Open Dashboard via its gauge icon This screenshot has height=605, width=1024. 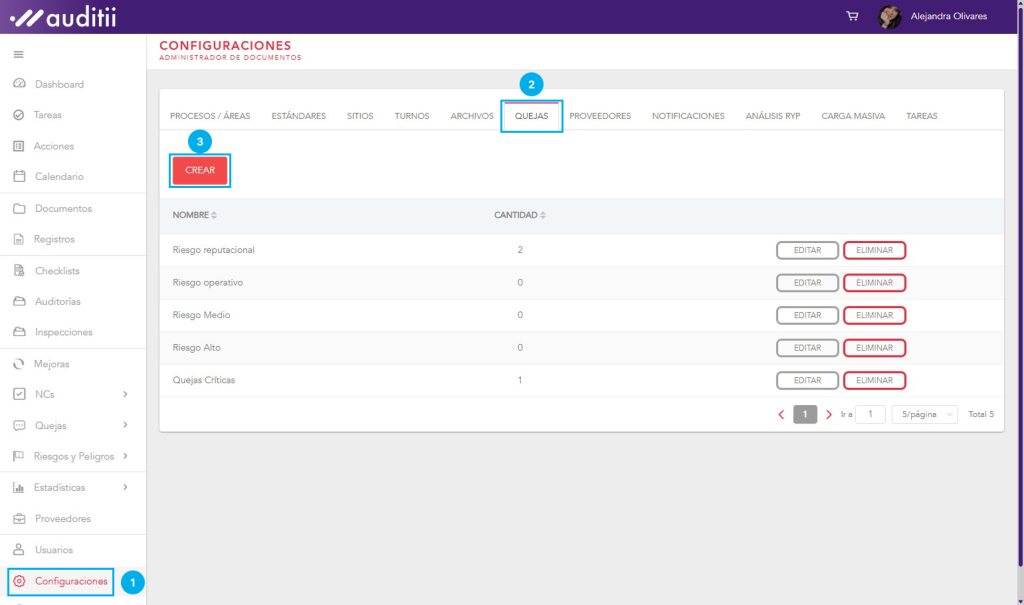pyautogui.click(x=19, y=84)
